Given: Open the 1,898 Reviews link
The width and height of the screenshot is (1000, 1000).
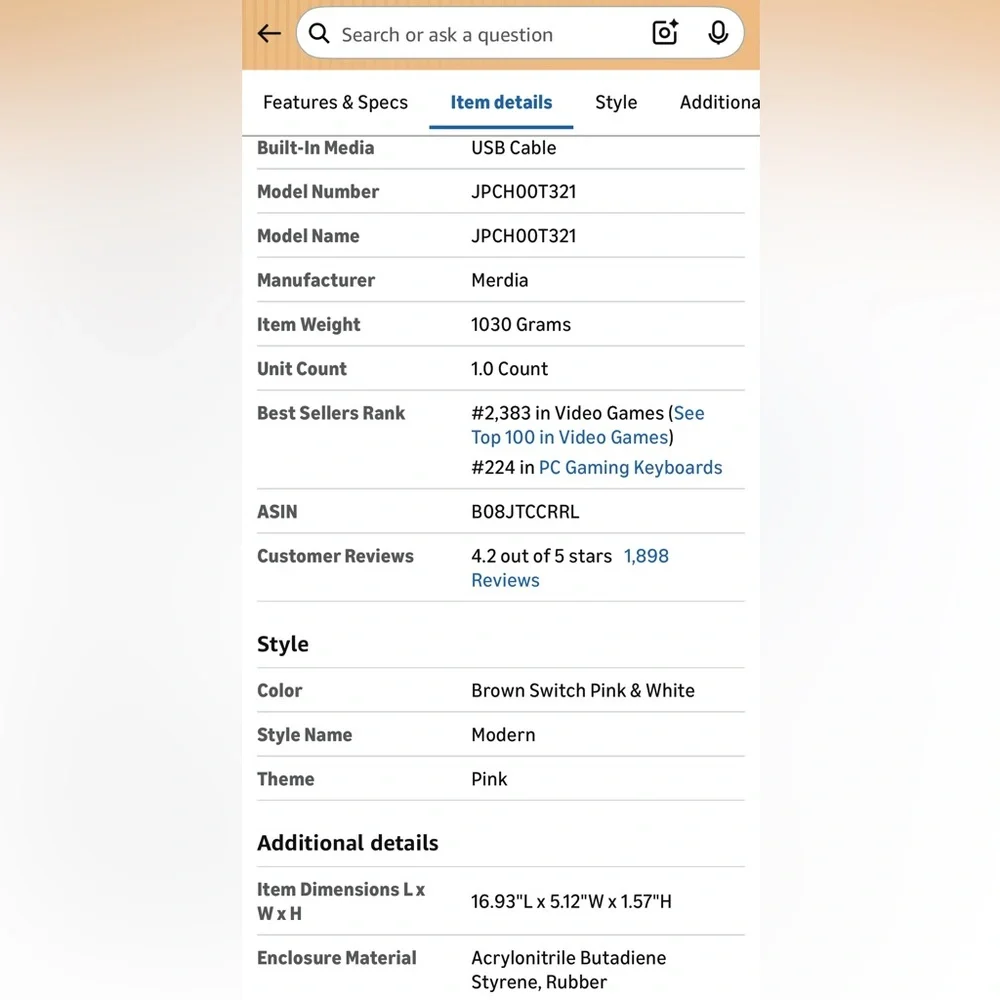Looking at the screenshot, I should [x=570, y=568].
